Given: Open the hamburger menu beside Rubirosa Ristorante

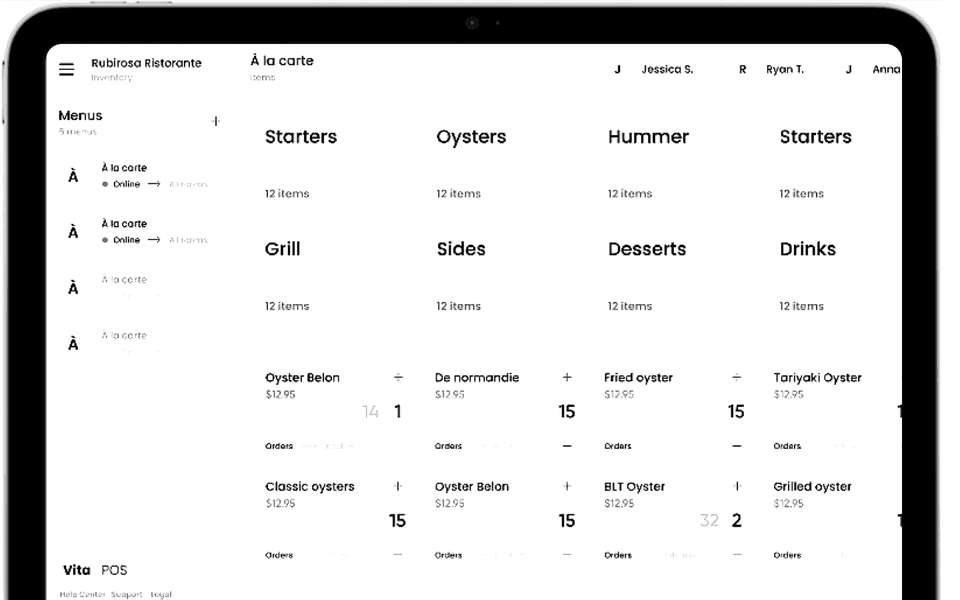Looking at the screenshot, I should pyautogui.click(x=67, y=69).
